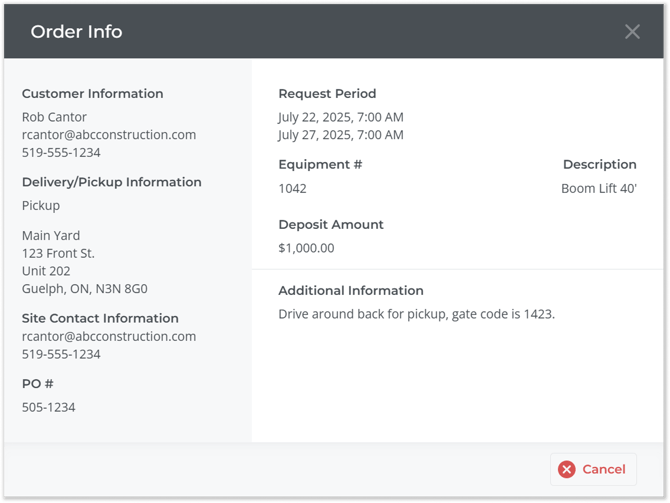This screenshot has height=503, width=670.
Task: Click customer phone number under Customer Information
Action: coord(61,153)
